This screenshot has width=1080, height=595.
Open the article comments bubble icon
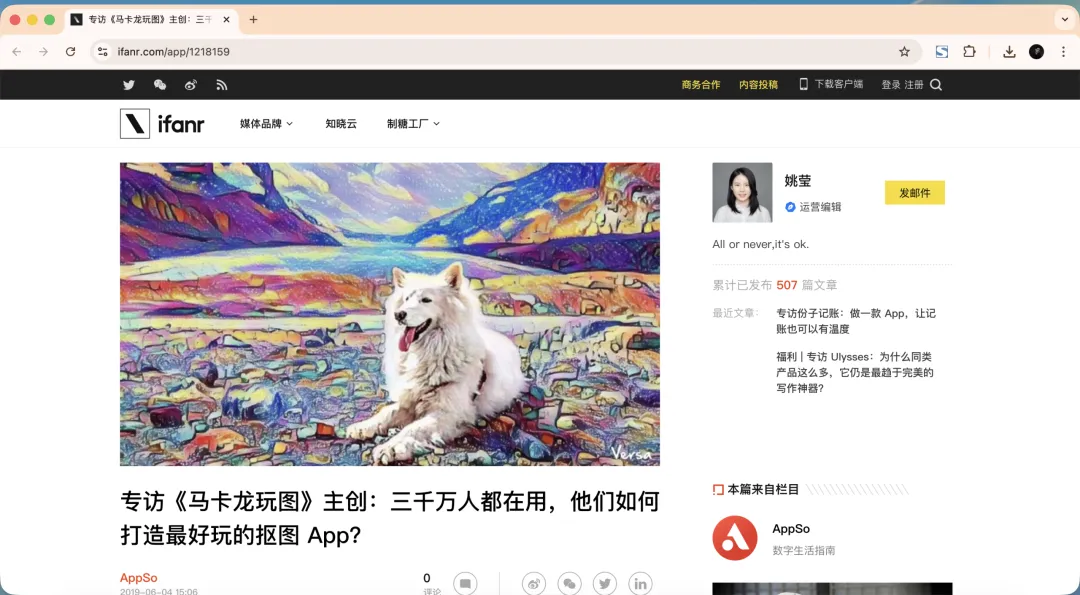click(x=465, y=583)
